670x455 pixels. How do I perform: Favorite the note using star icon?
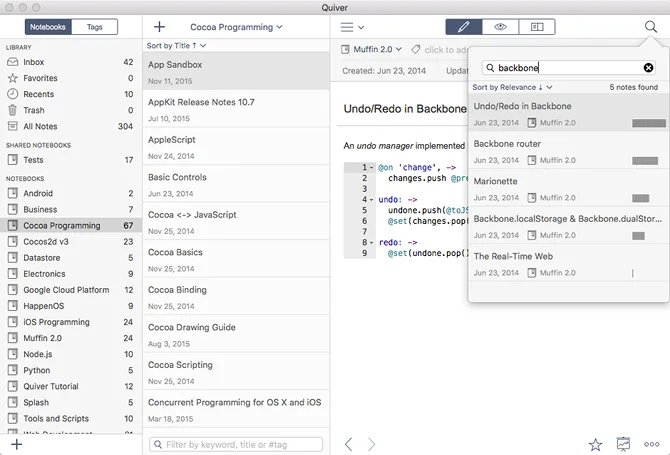tap(595, 444)
